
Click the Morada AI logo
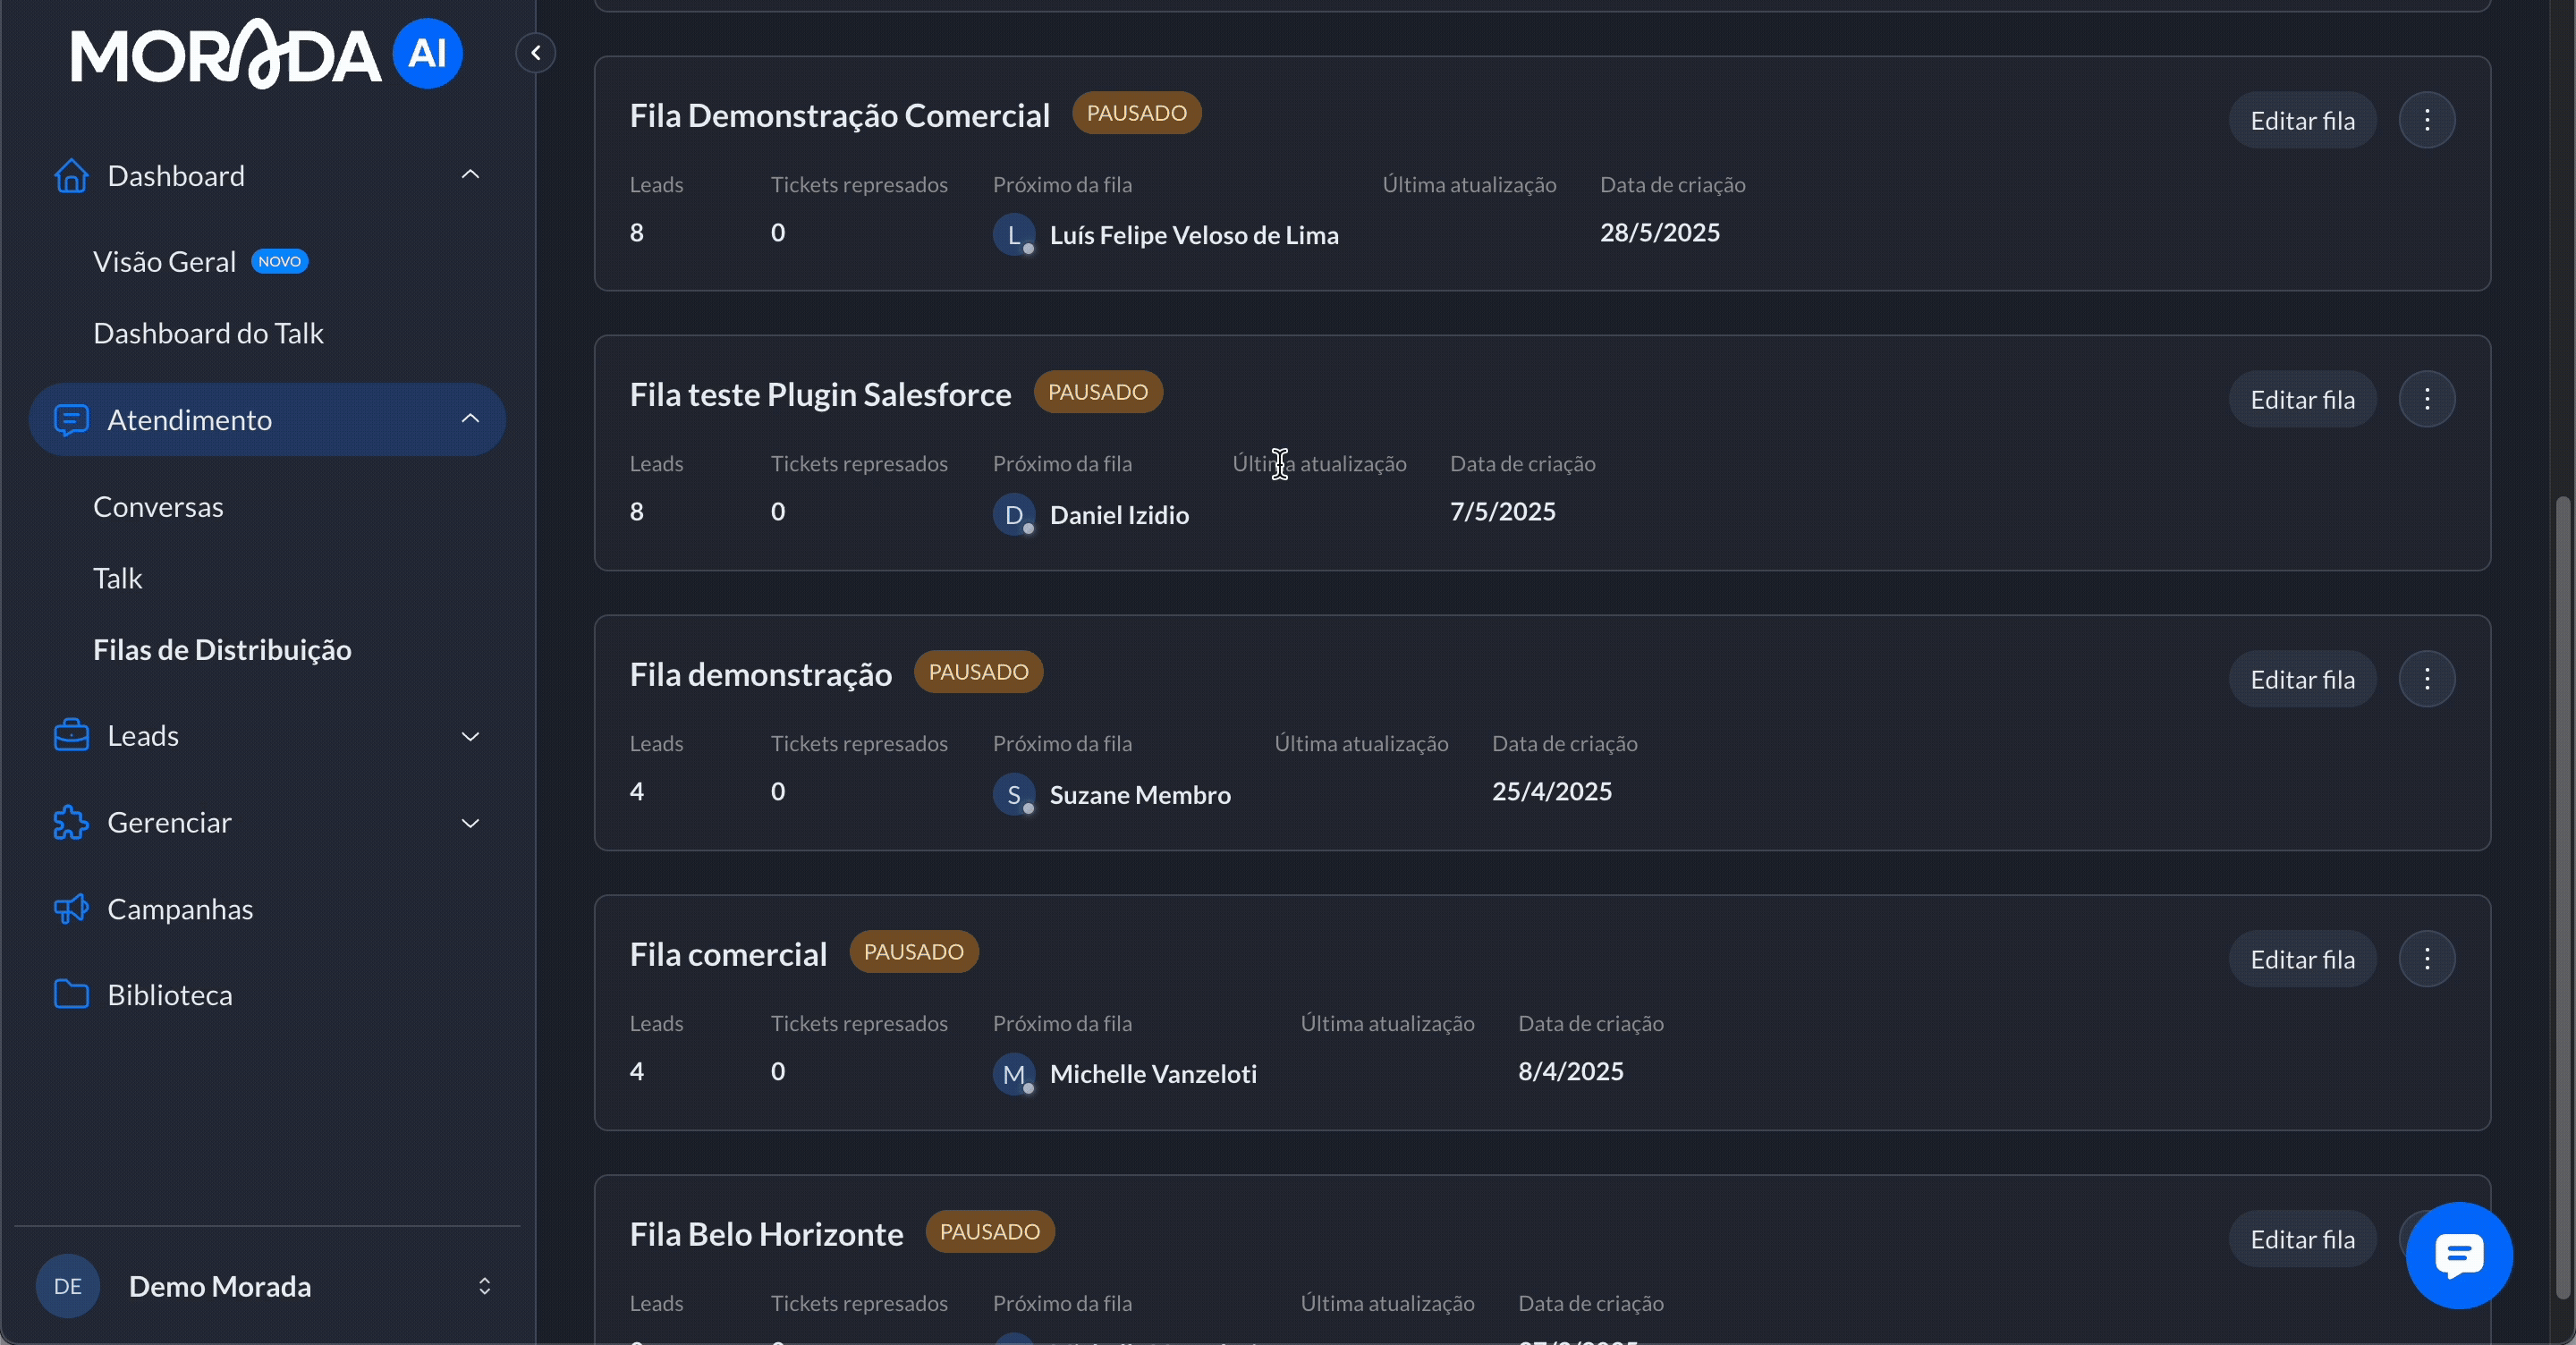pyautogui.click(x=266, y=54)
